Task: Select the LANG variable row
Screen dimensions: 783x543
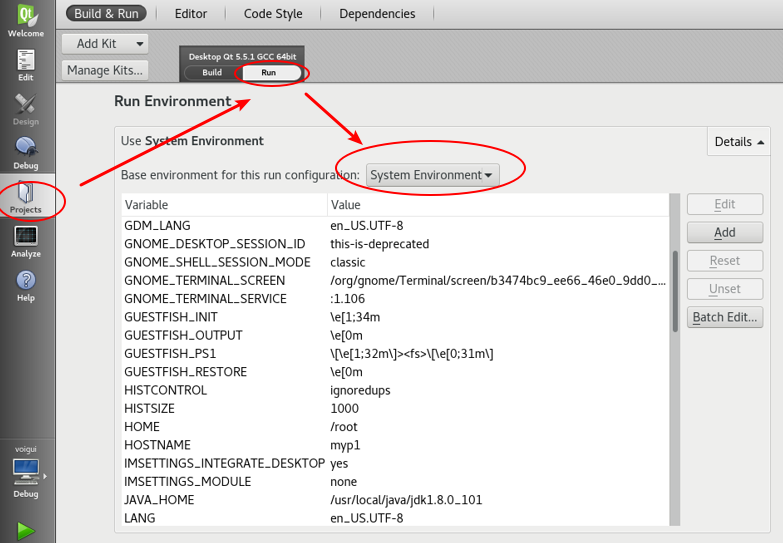Action: [x=395, y=519]
